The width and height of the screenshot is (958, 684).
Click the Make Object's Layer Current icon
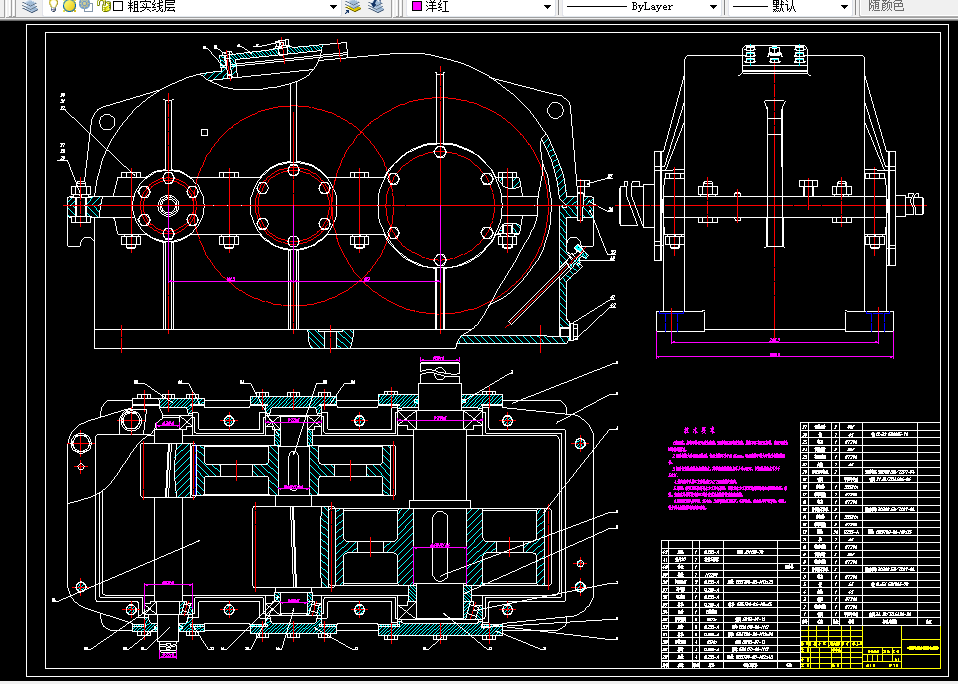(353, 6)
